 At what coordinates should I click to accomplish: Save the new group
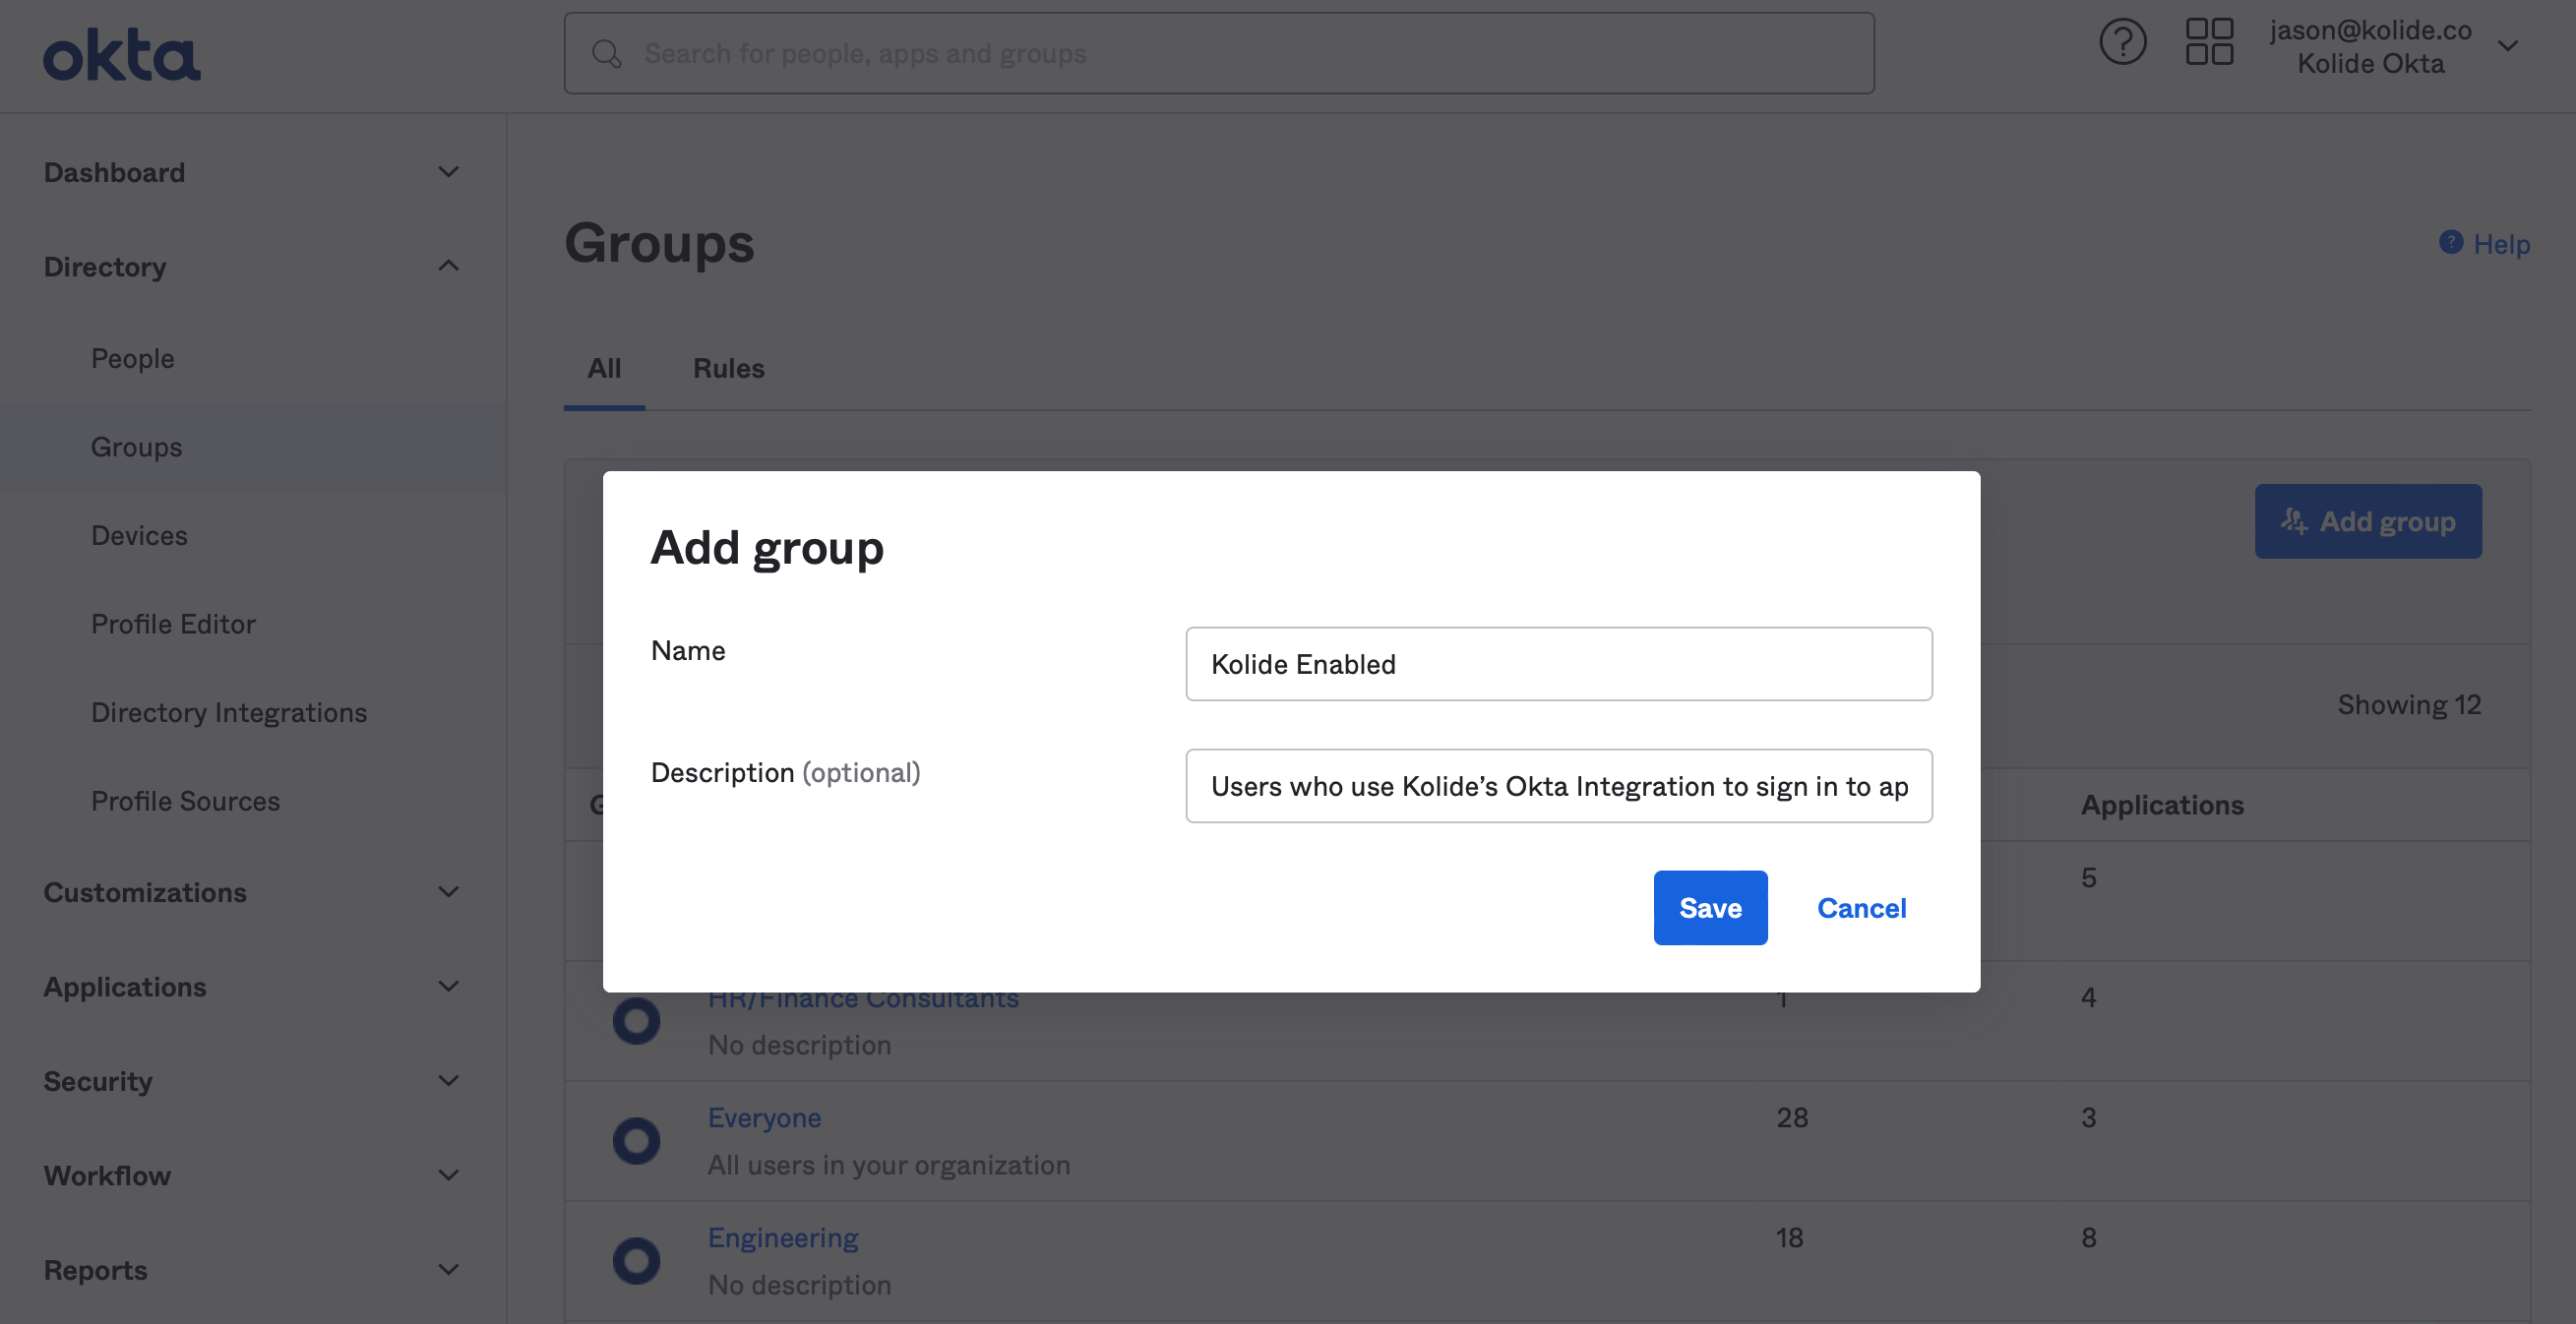click(x=1709, y=908)
